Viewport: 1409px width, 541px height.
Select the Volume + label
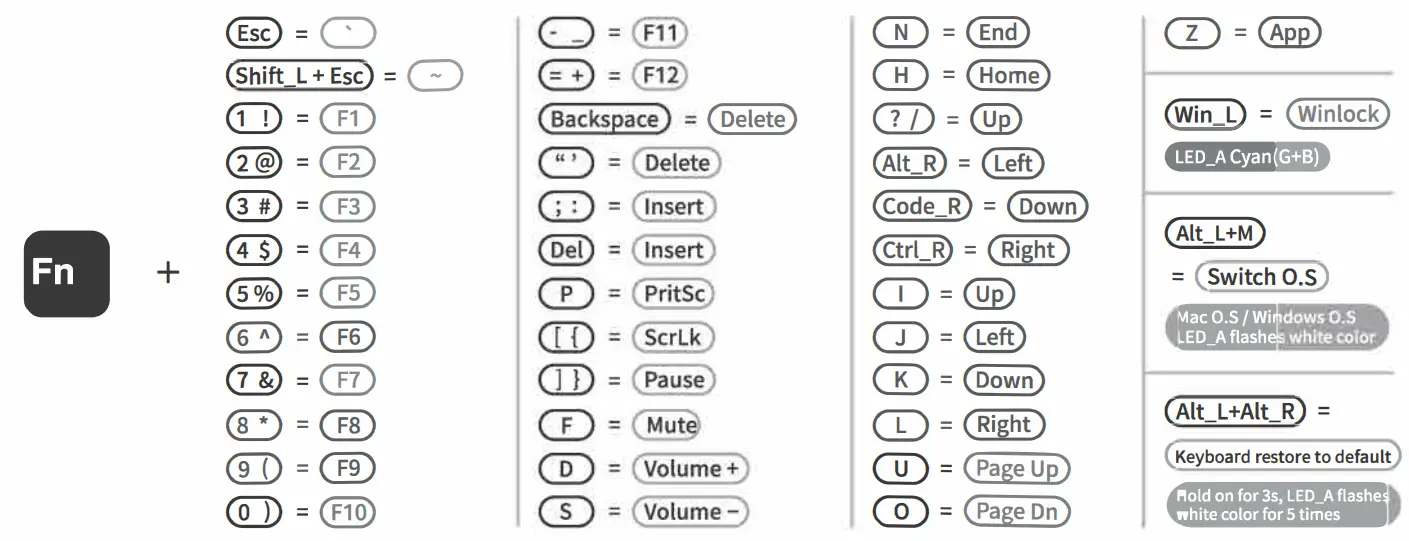tap(690, 469)
